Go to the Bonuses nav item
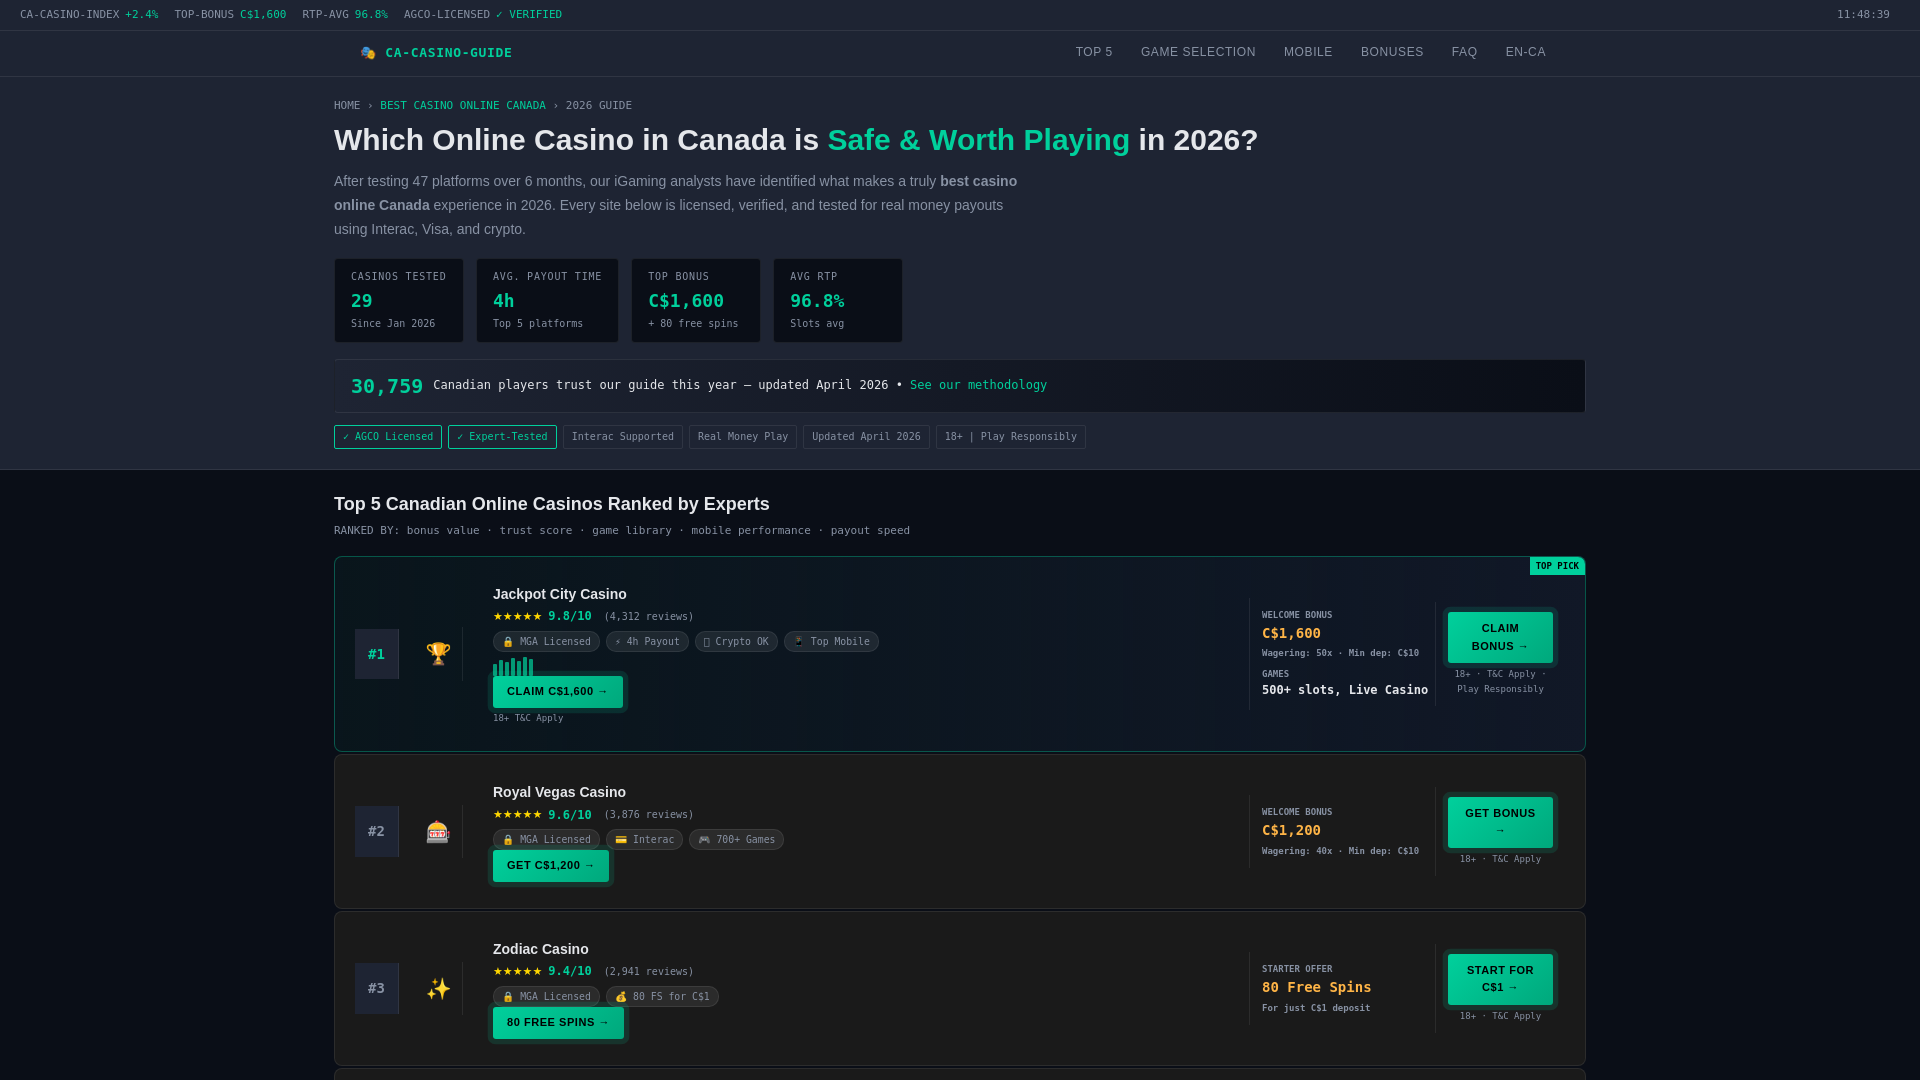Screen dimensions: 1920x1080 pos(1392,52)
